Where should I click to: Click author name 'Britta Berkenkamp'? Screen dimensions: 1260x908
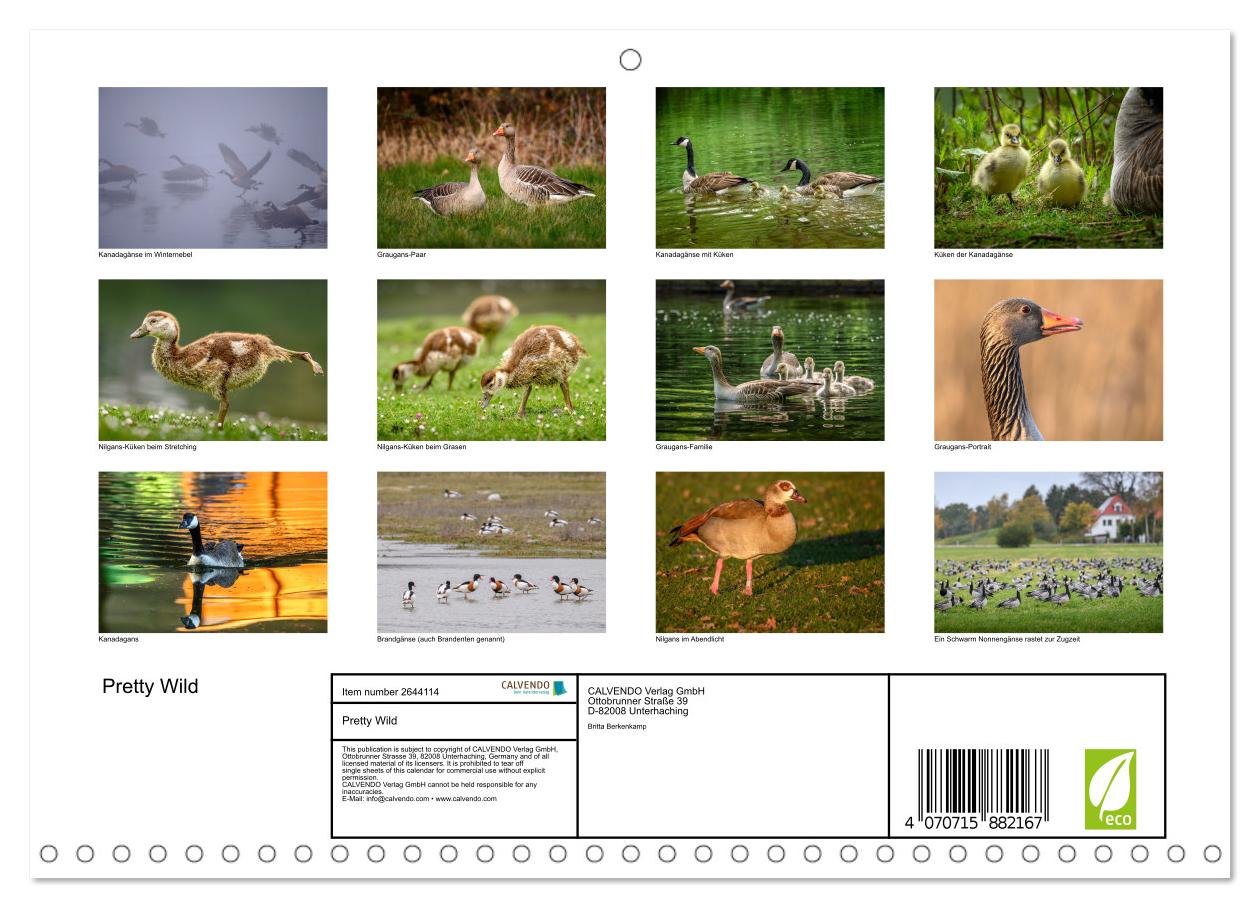tap(617, 726)
